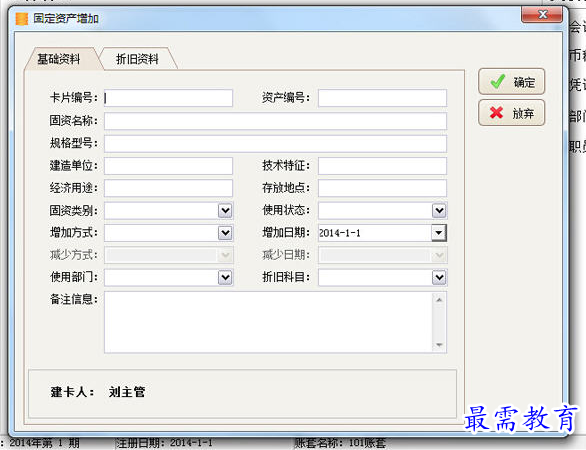Focus the 卡片编号 input field
Screen dimensions: 586x450
(168, 98)
